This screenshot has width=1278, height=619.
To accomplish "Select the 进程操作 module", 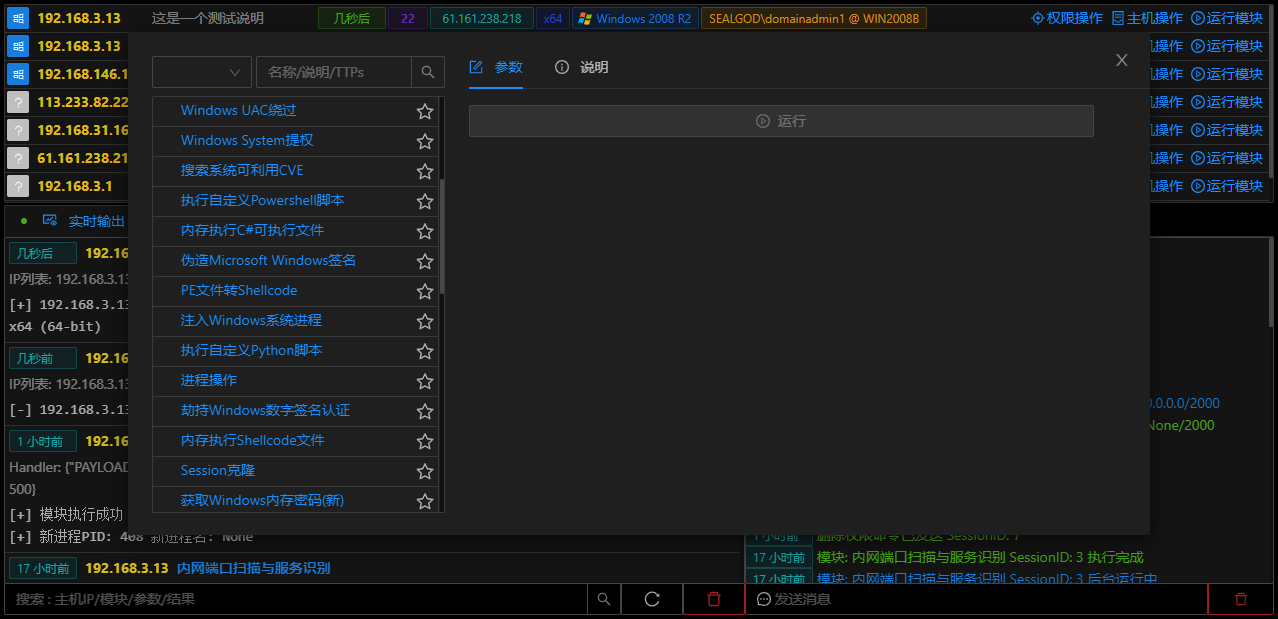I will (x=209, y=381).
